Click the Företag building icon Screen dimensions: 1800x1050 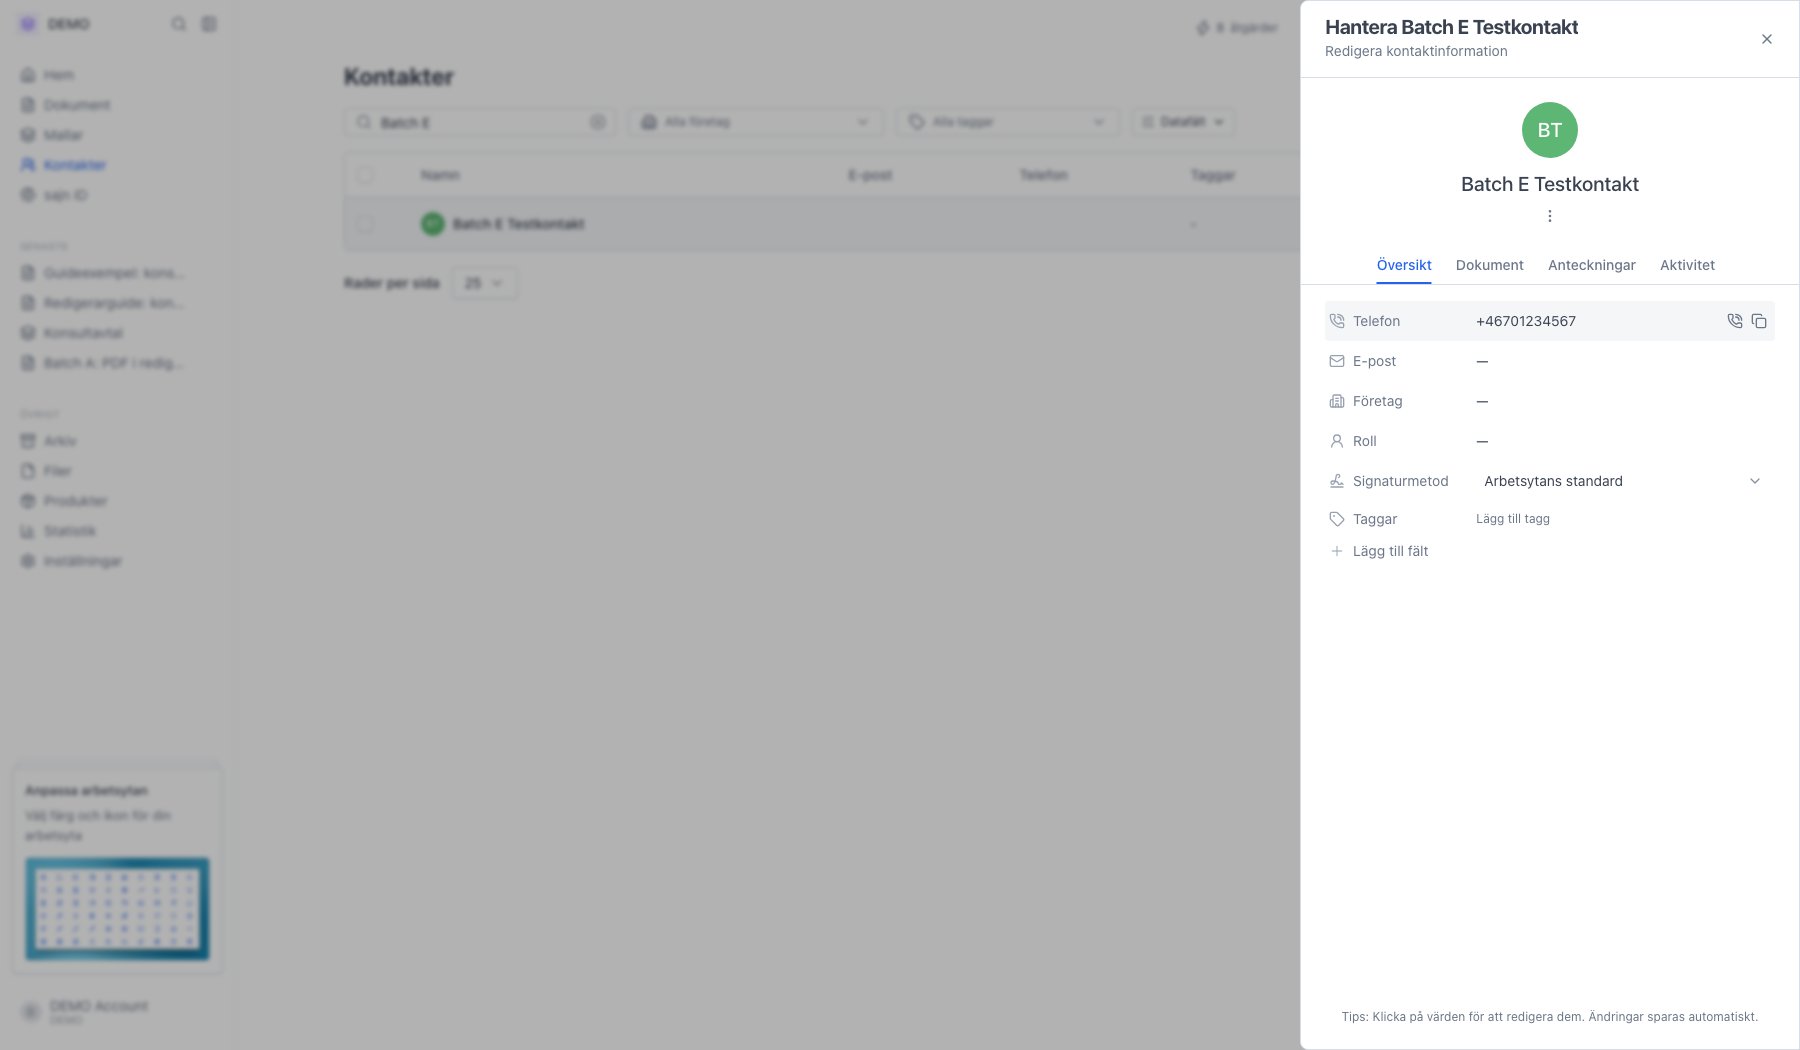1336,401
